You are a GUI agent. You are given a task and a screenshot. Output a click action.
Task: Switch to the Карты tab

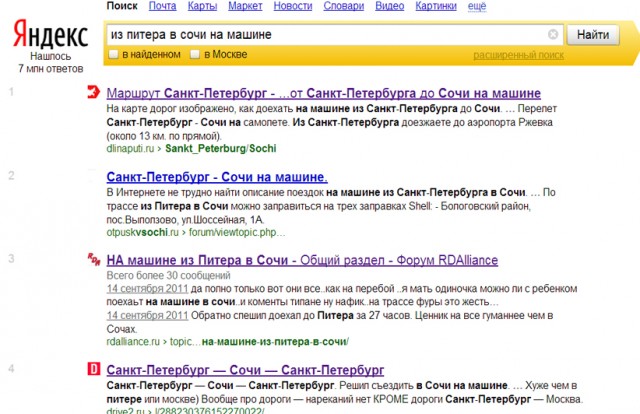pyautogui.click(x=202, y=7)
